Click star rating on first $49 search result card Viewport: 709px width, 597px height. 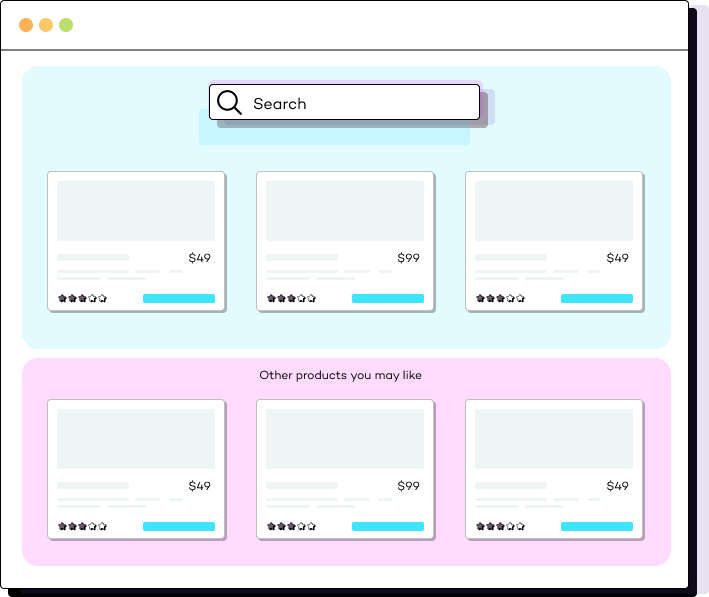(x=82, y=298)
